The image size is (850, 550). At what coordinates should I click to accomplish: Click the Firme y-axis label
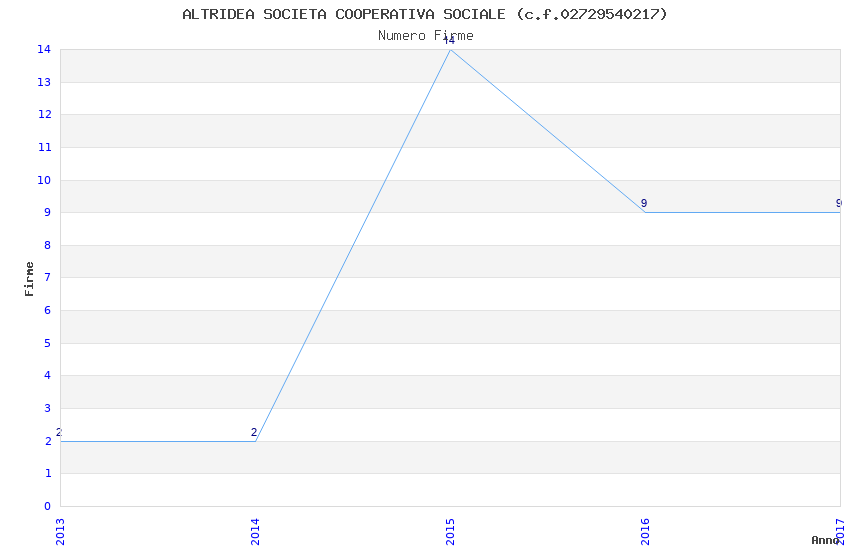[x=29, y=279]
